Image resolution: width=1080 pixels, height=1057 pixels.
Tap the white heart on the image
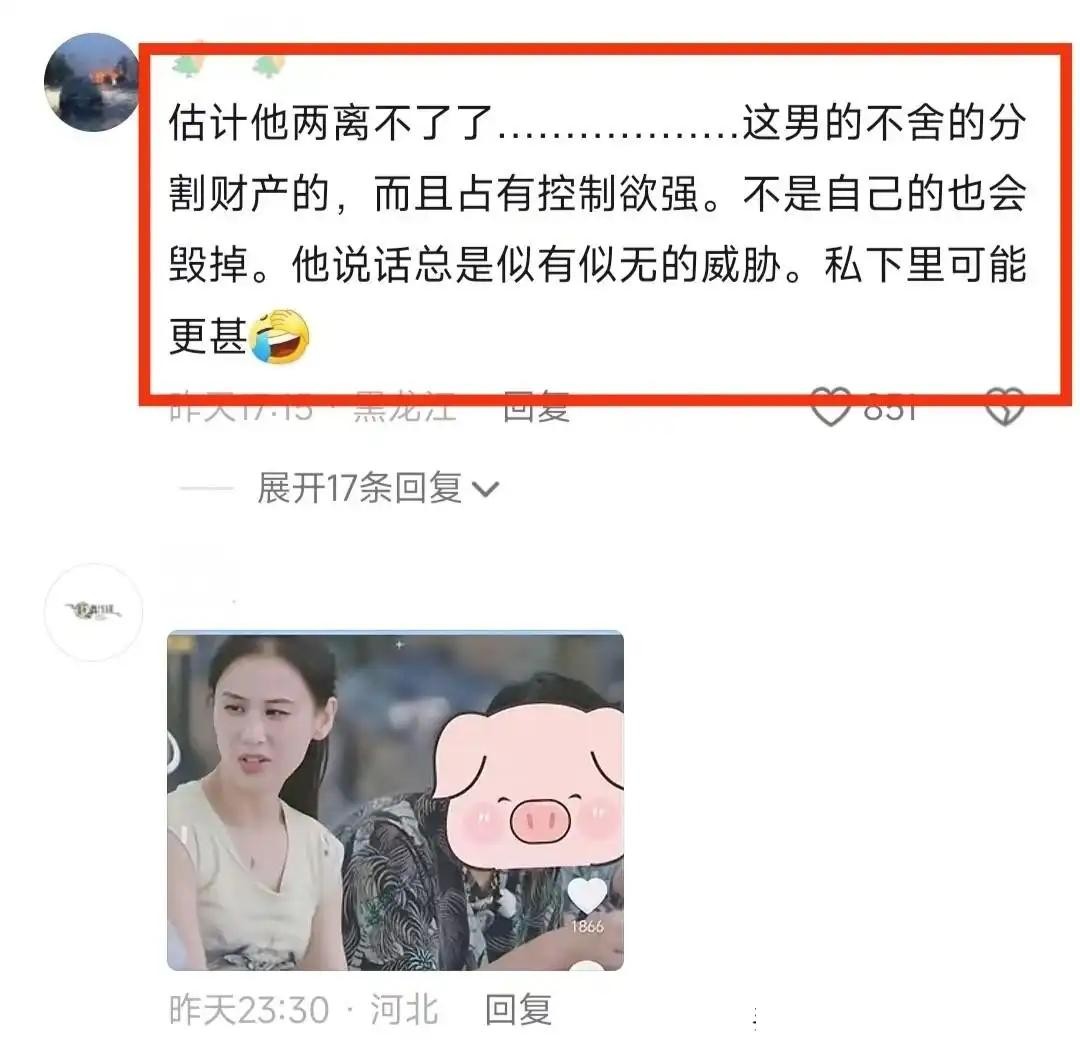click(587, 895)
